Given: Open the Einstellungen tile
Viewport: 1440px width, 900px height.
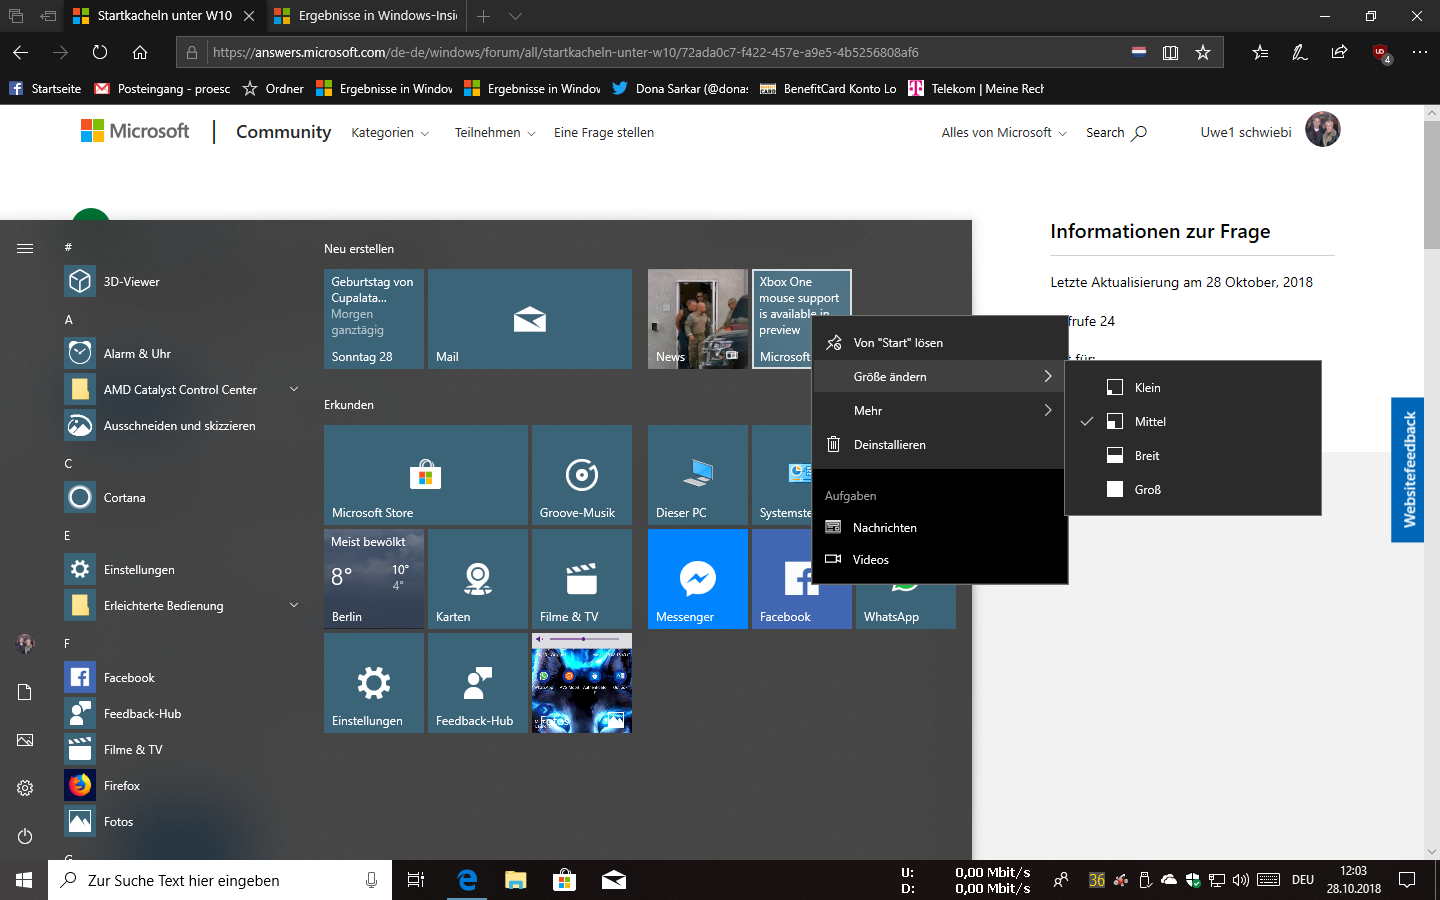Looking at the screenshot, I should (374, 683).
